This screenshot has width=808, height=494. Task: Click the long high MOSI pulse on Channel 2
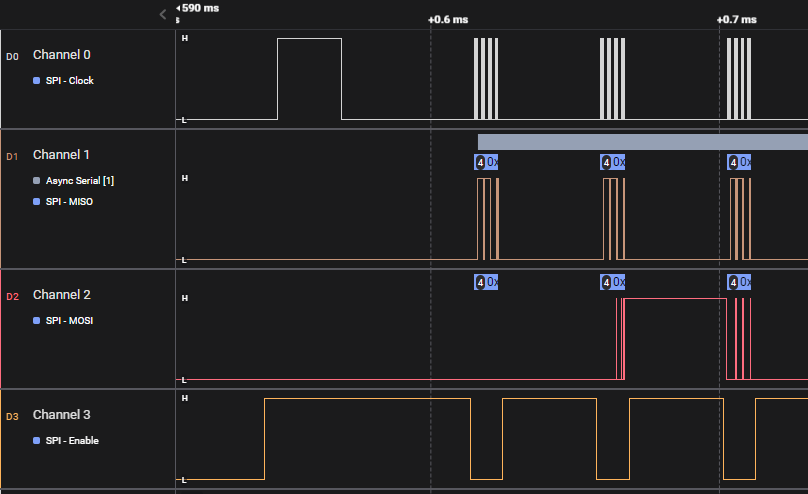[x=675, y=338]
